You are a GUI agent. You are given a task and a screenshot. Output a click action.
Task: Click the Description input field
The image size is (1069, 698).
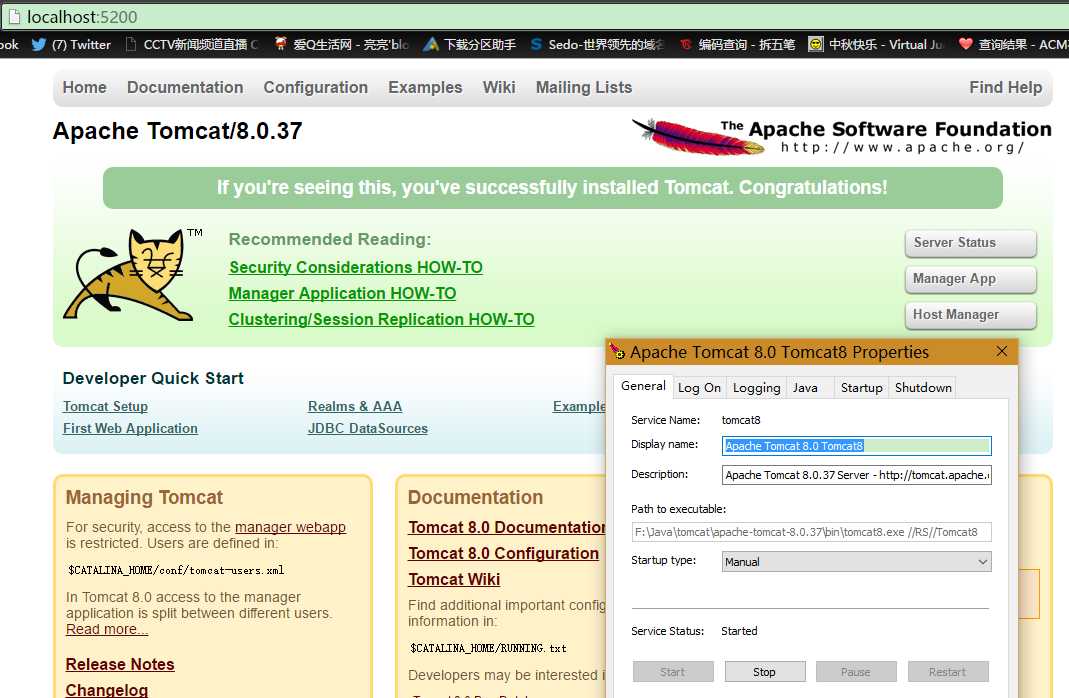pyautogui.click(x=856, y=475)
